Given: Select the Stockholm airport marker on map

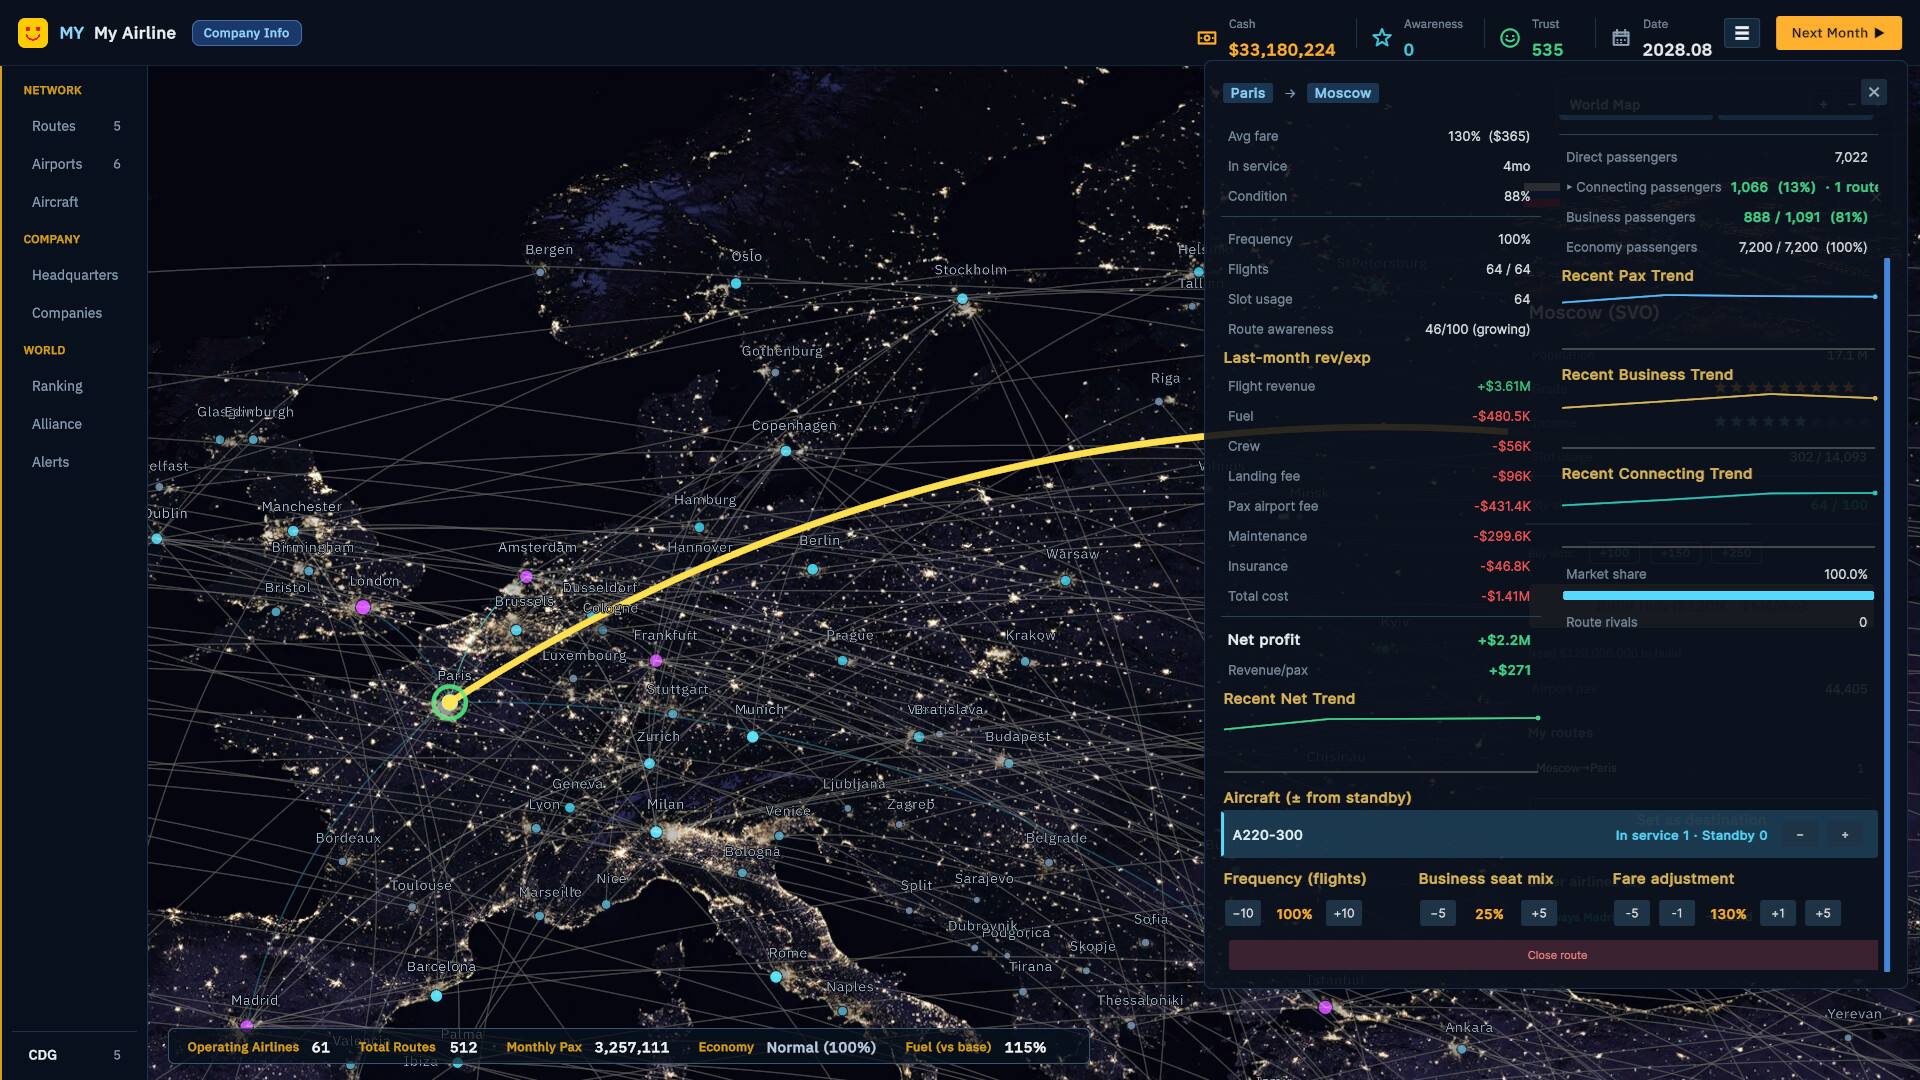Looking at the screenshot, I should (x=962, y=299).
